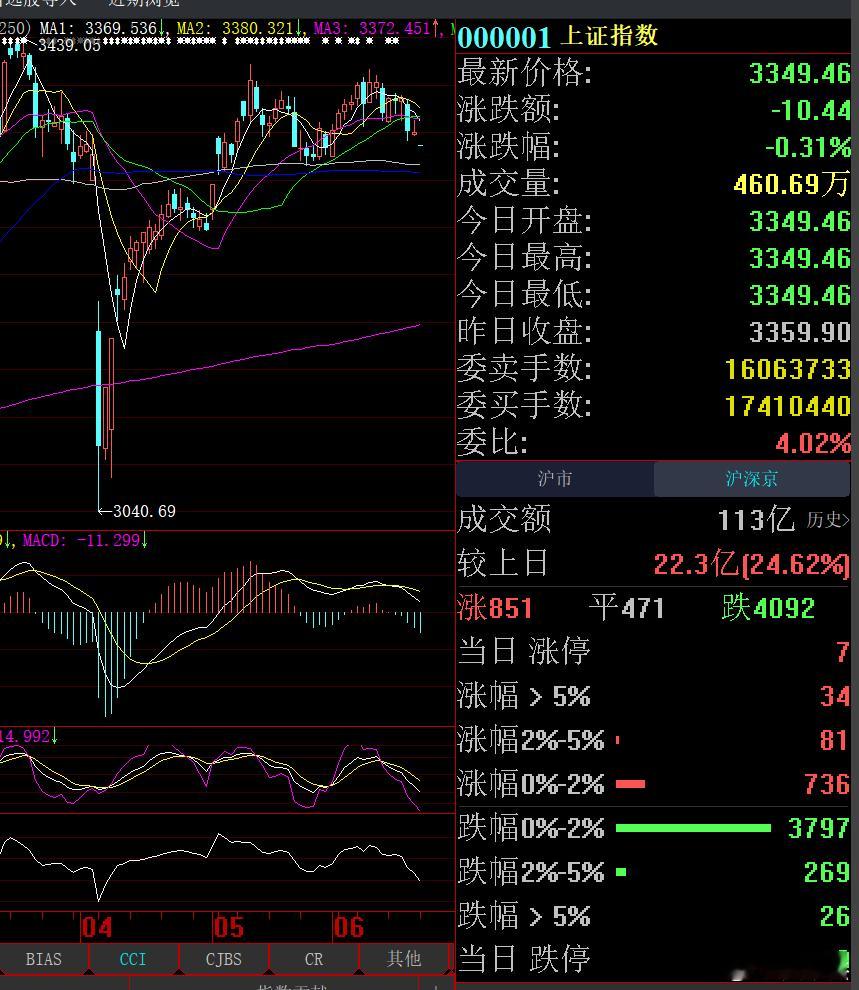Click the 成交额 value 113亿

pos(756,520)
